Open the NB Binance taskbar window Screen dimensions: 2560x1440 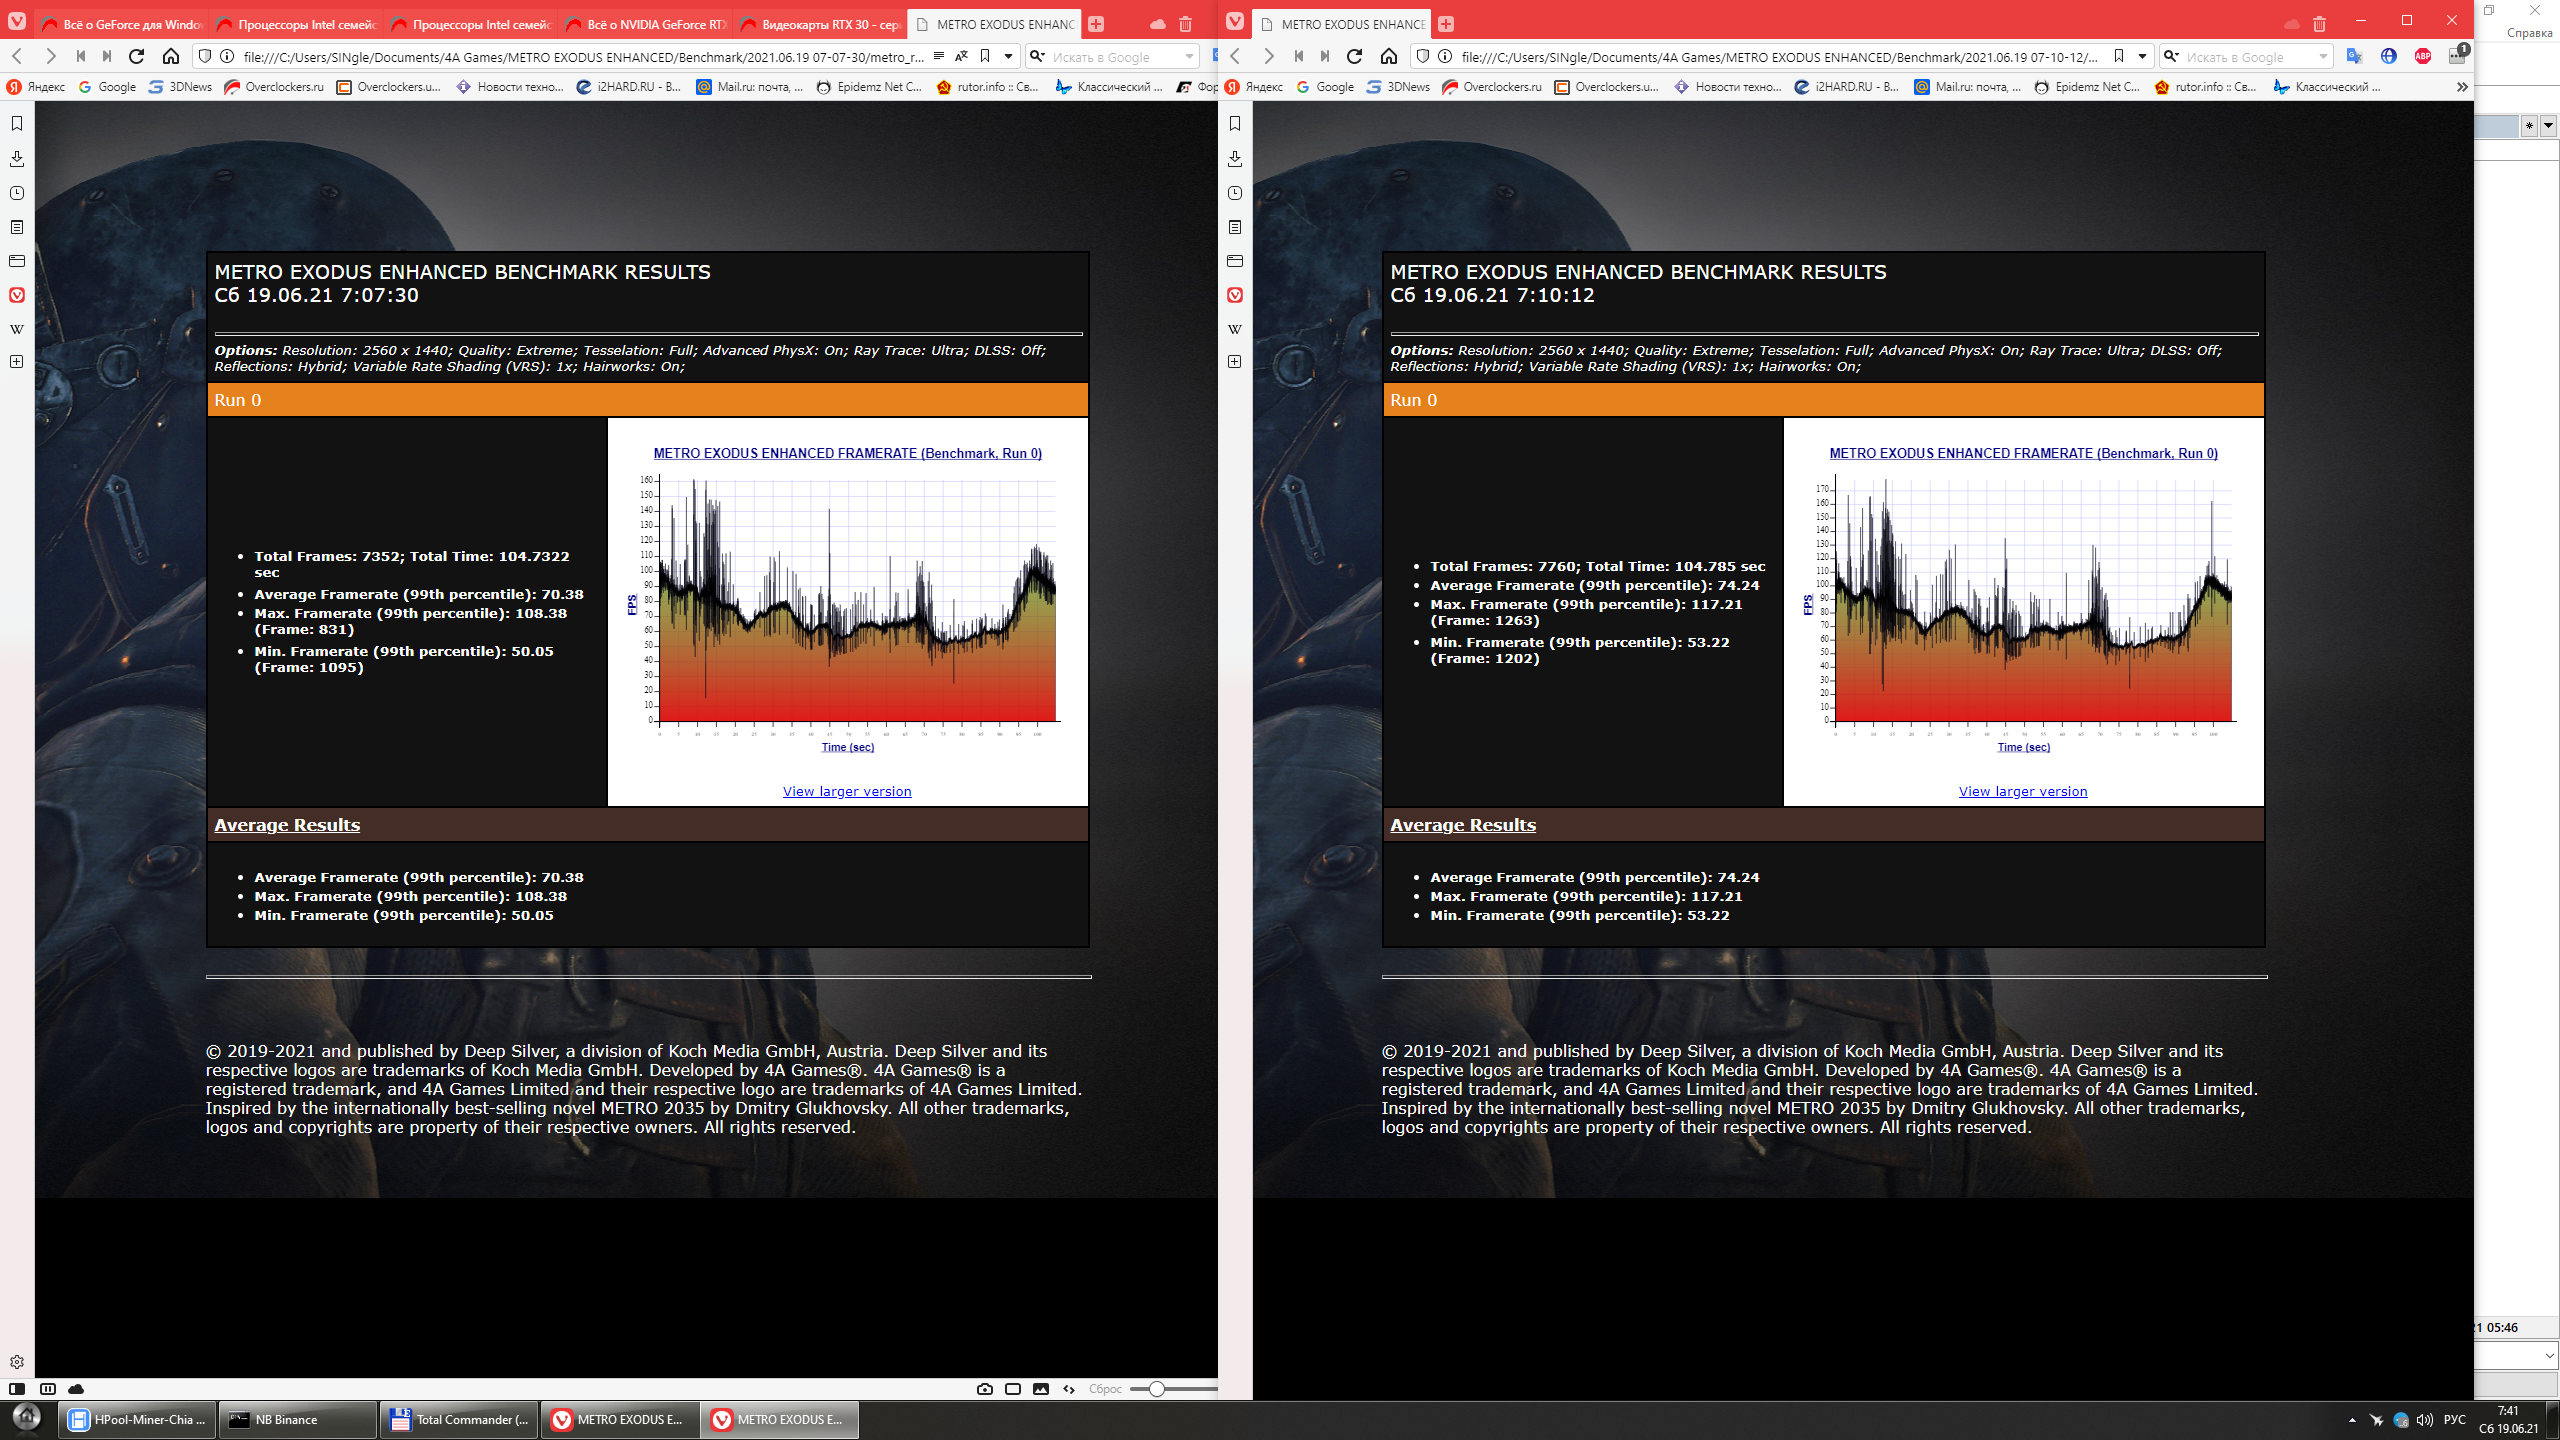298,1419
